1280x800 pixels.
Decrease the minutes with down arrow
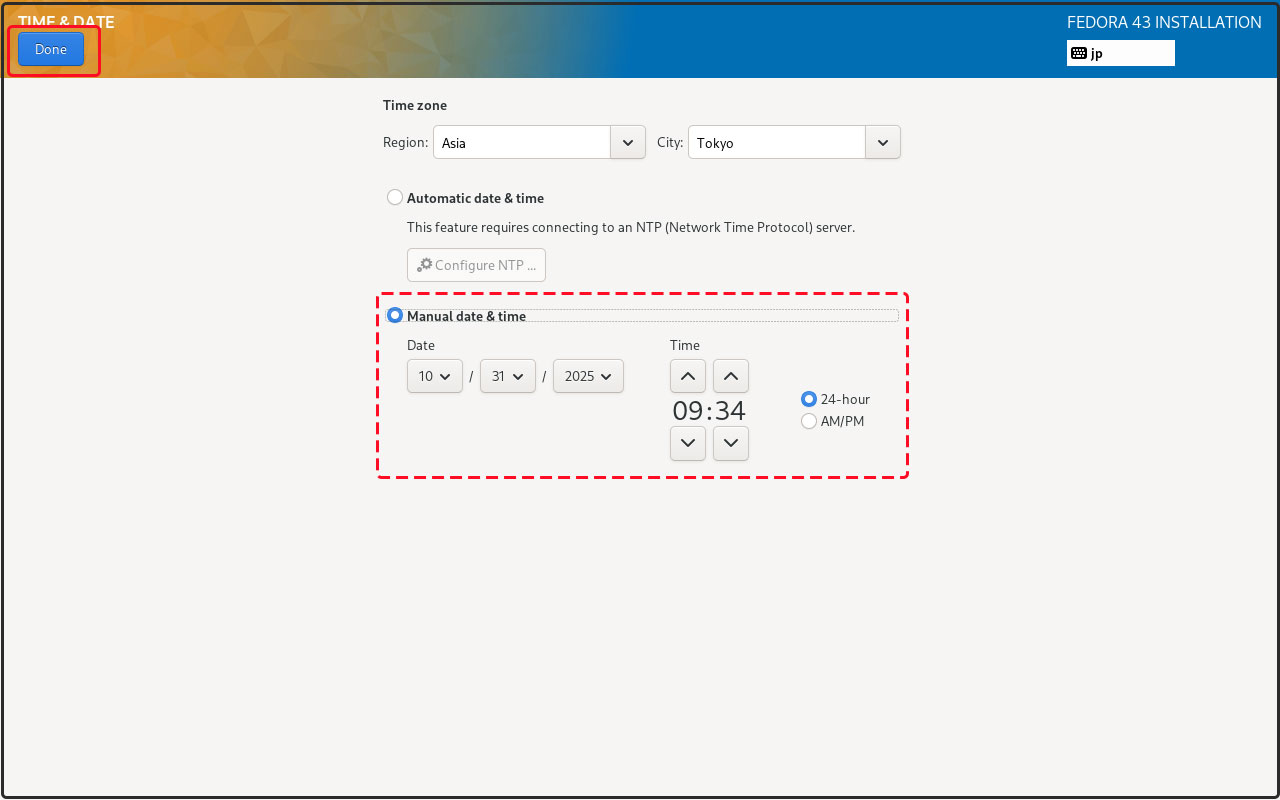point(731,443)
